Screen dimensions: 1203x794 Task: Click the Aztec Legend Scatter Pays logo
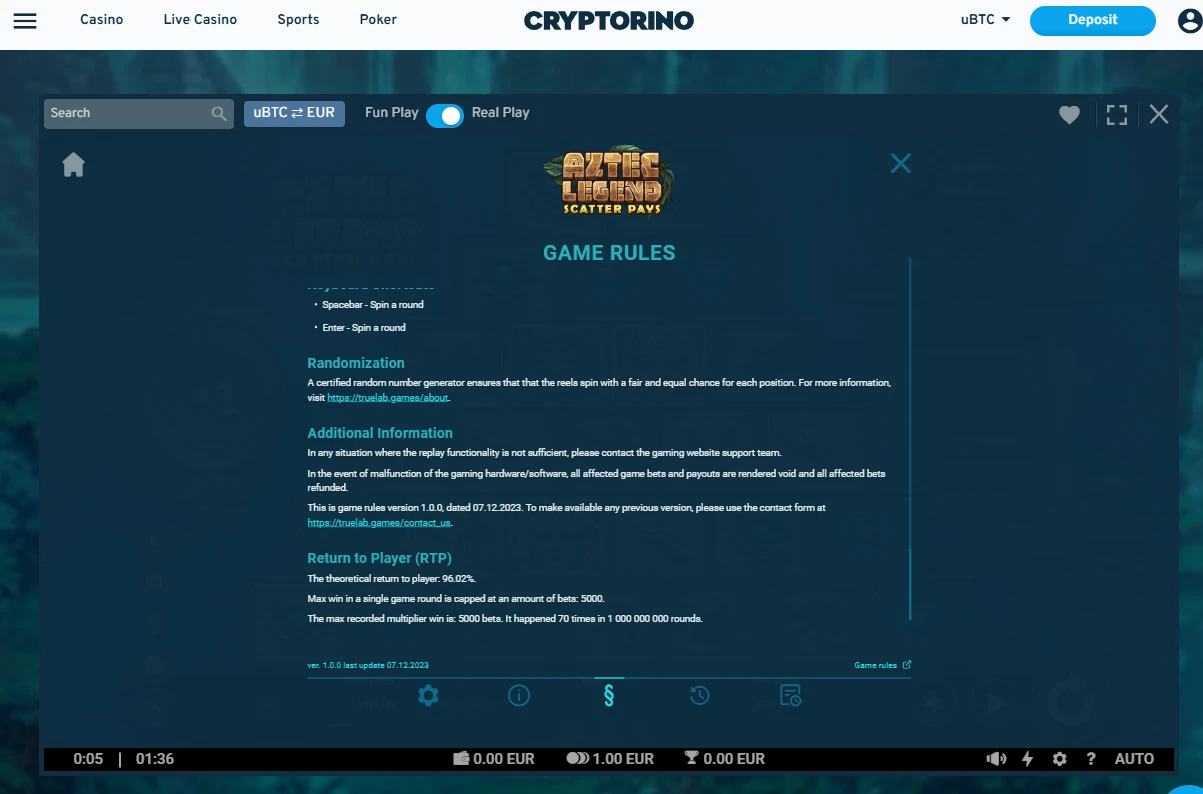coord(609,183)
